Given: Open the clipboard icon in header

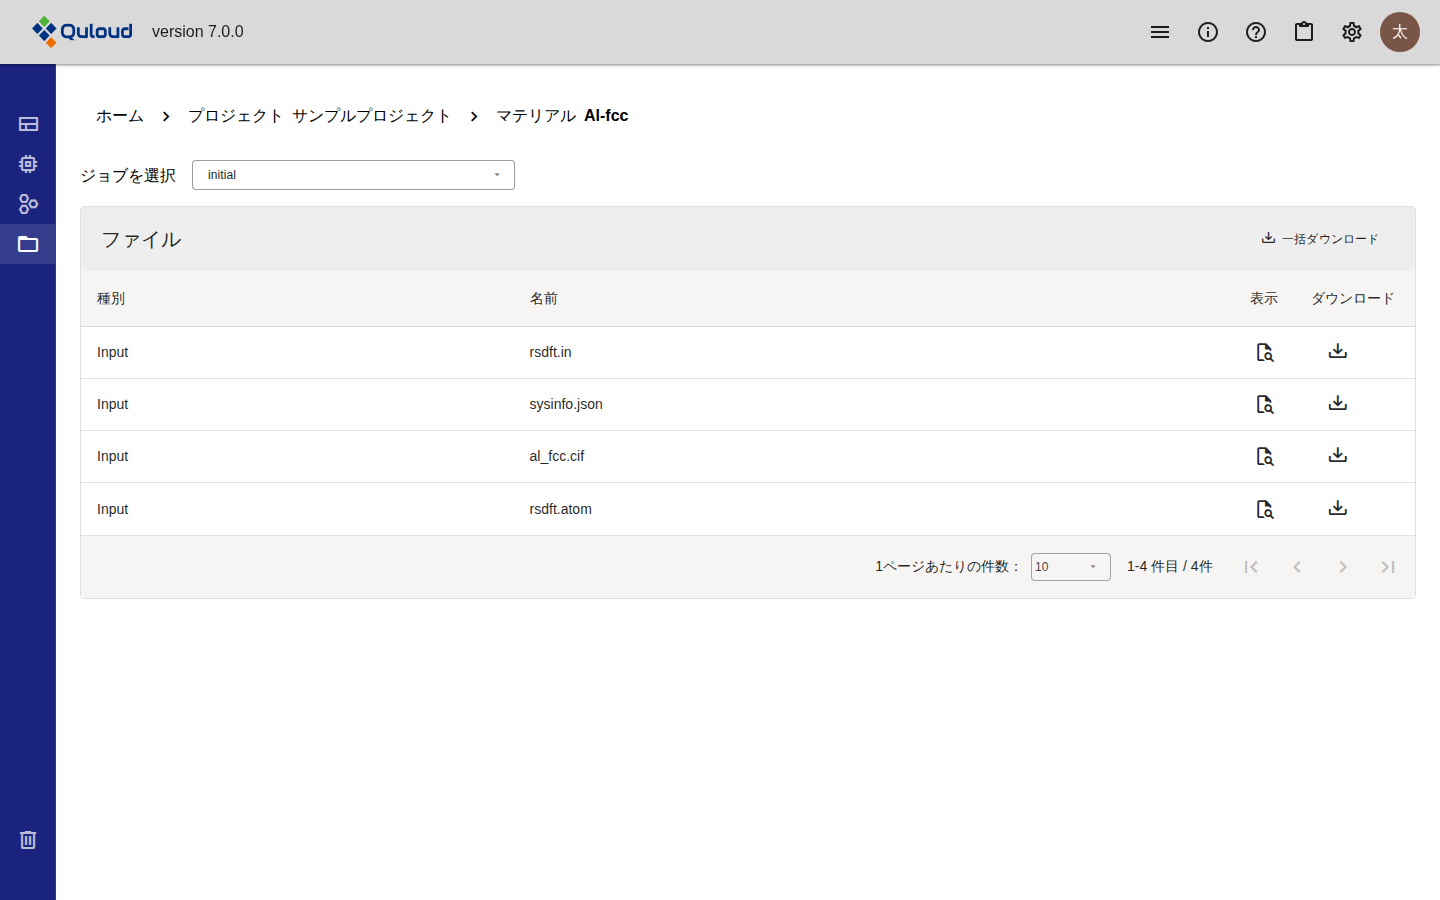Looking at the screenshot, I should click(x=1304, y=32).
